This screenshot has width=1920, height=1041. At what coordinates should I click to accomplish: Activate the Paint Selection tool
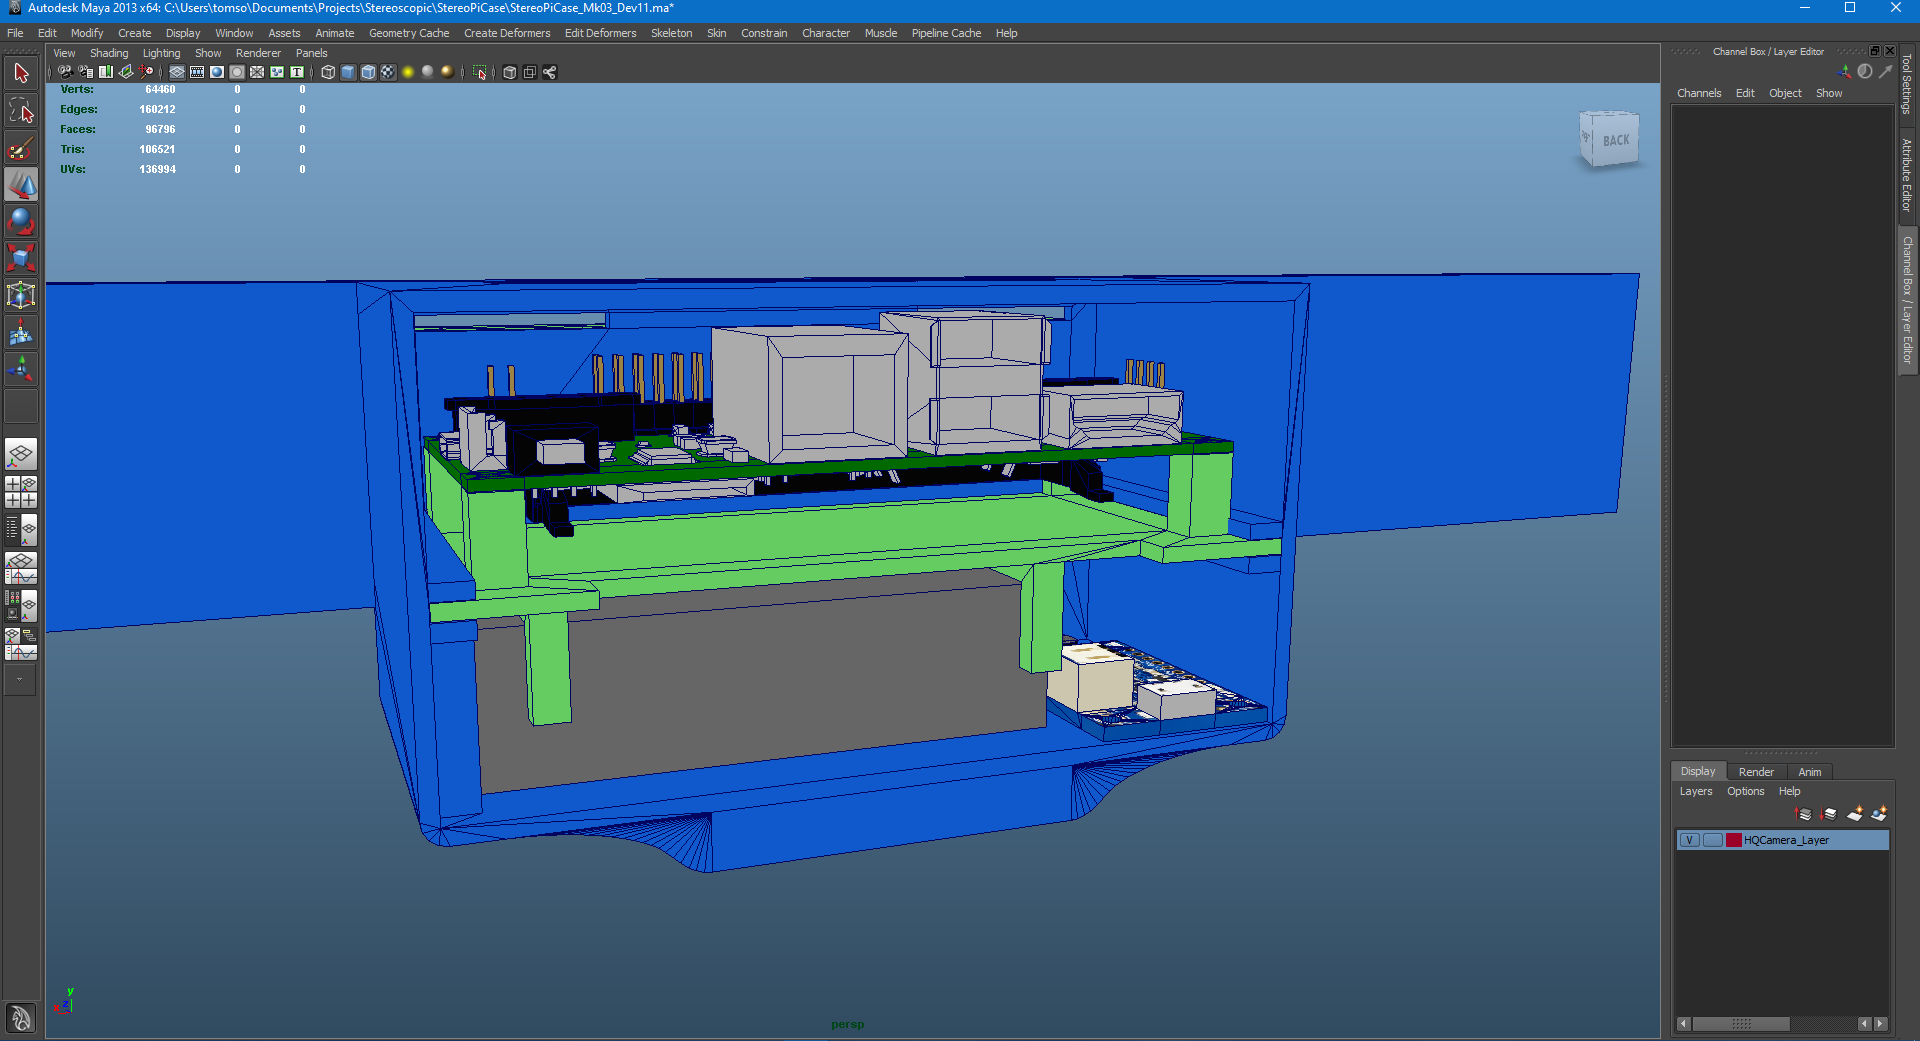[21, 148]
